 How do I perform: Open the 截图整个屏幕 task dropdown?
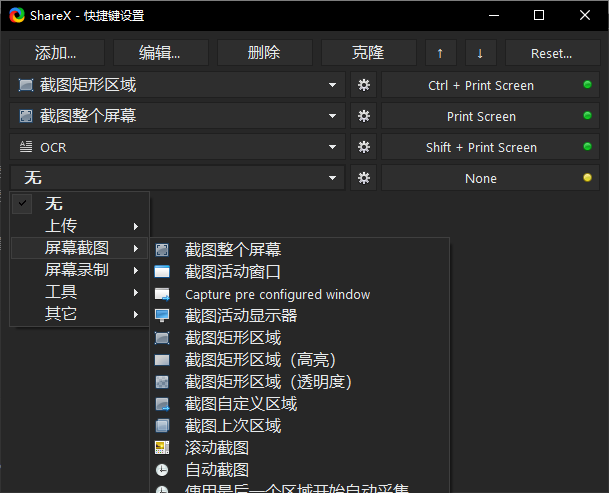tap(177, 116)
